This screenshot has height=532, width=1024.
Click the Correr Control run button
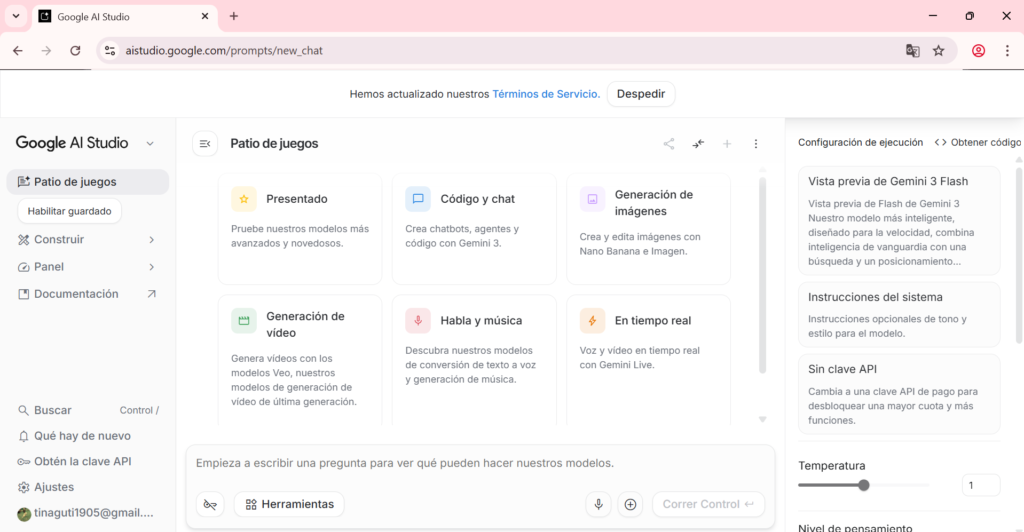708,504
